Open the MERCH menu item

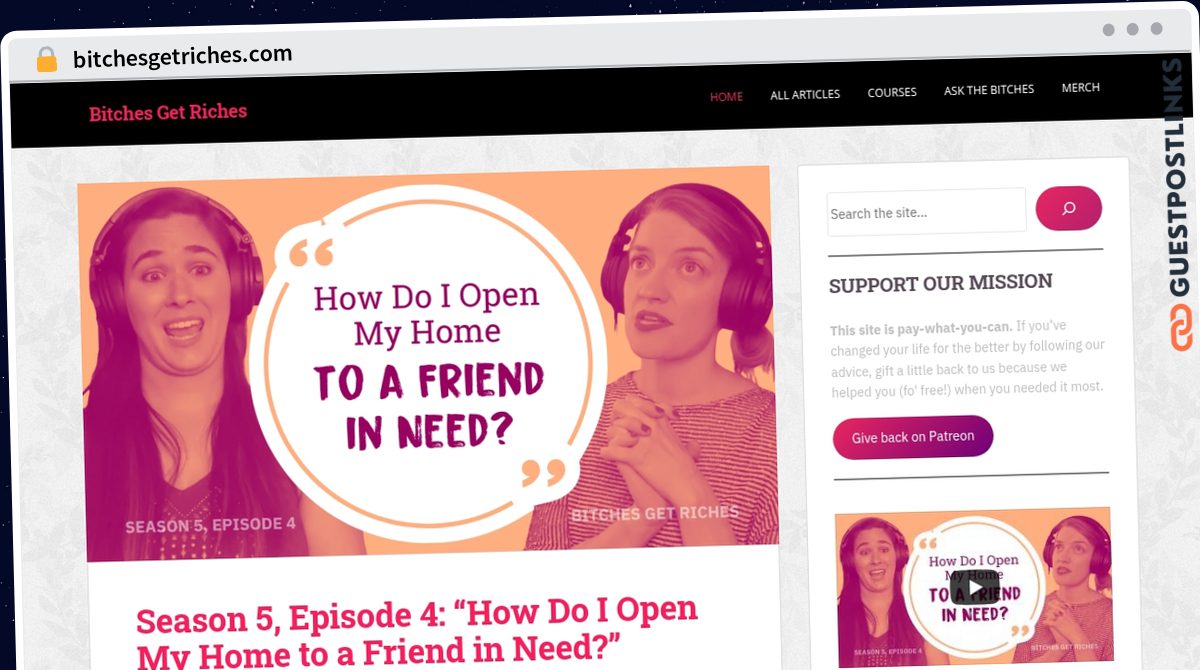1080,88
